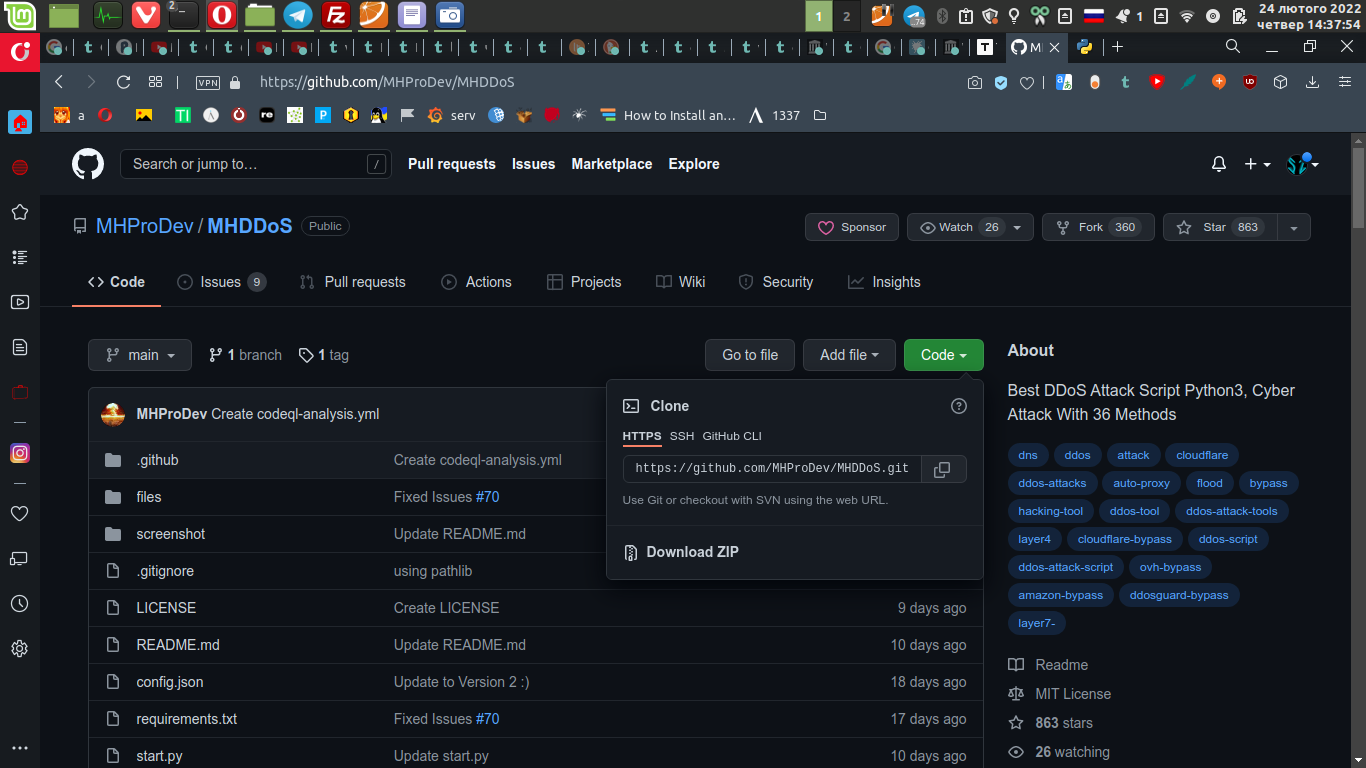Screen dimensions: 1366x768
Task: Click the clone URL text field
Action: (770, 469)
